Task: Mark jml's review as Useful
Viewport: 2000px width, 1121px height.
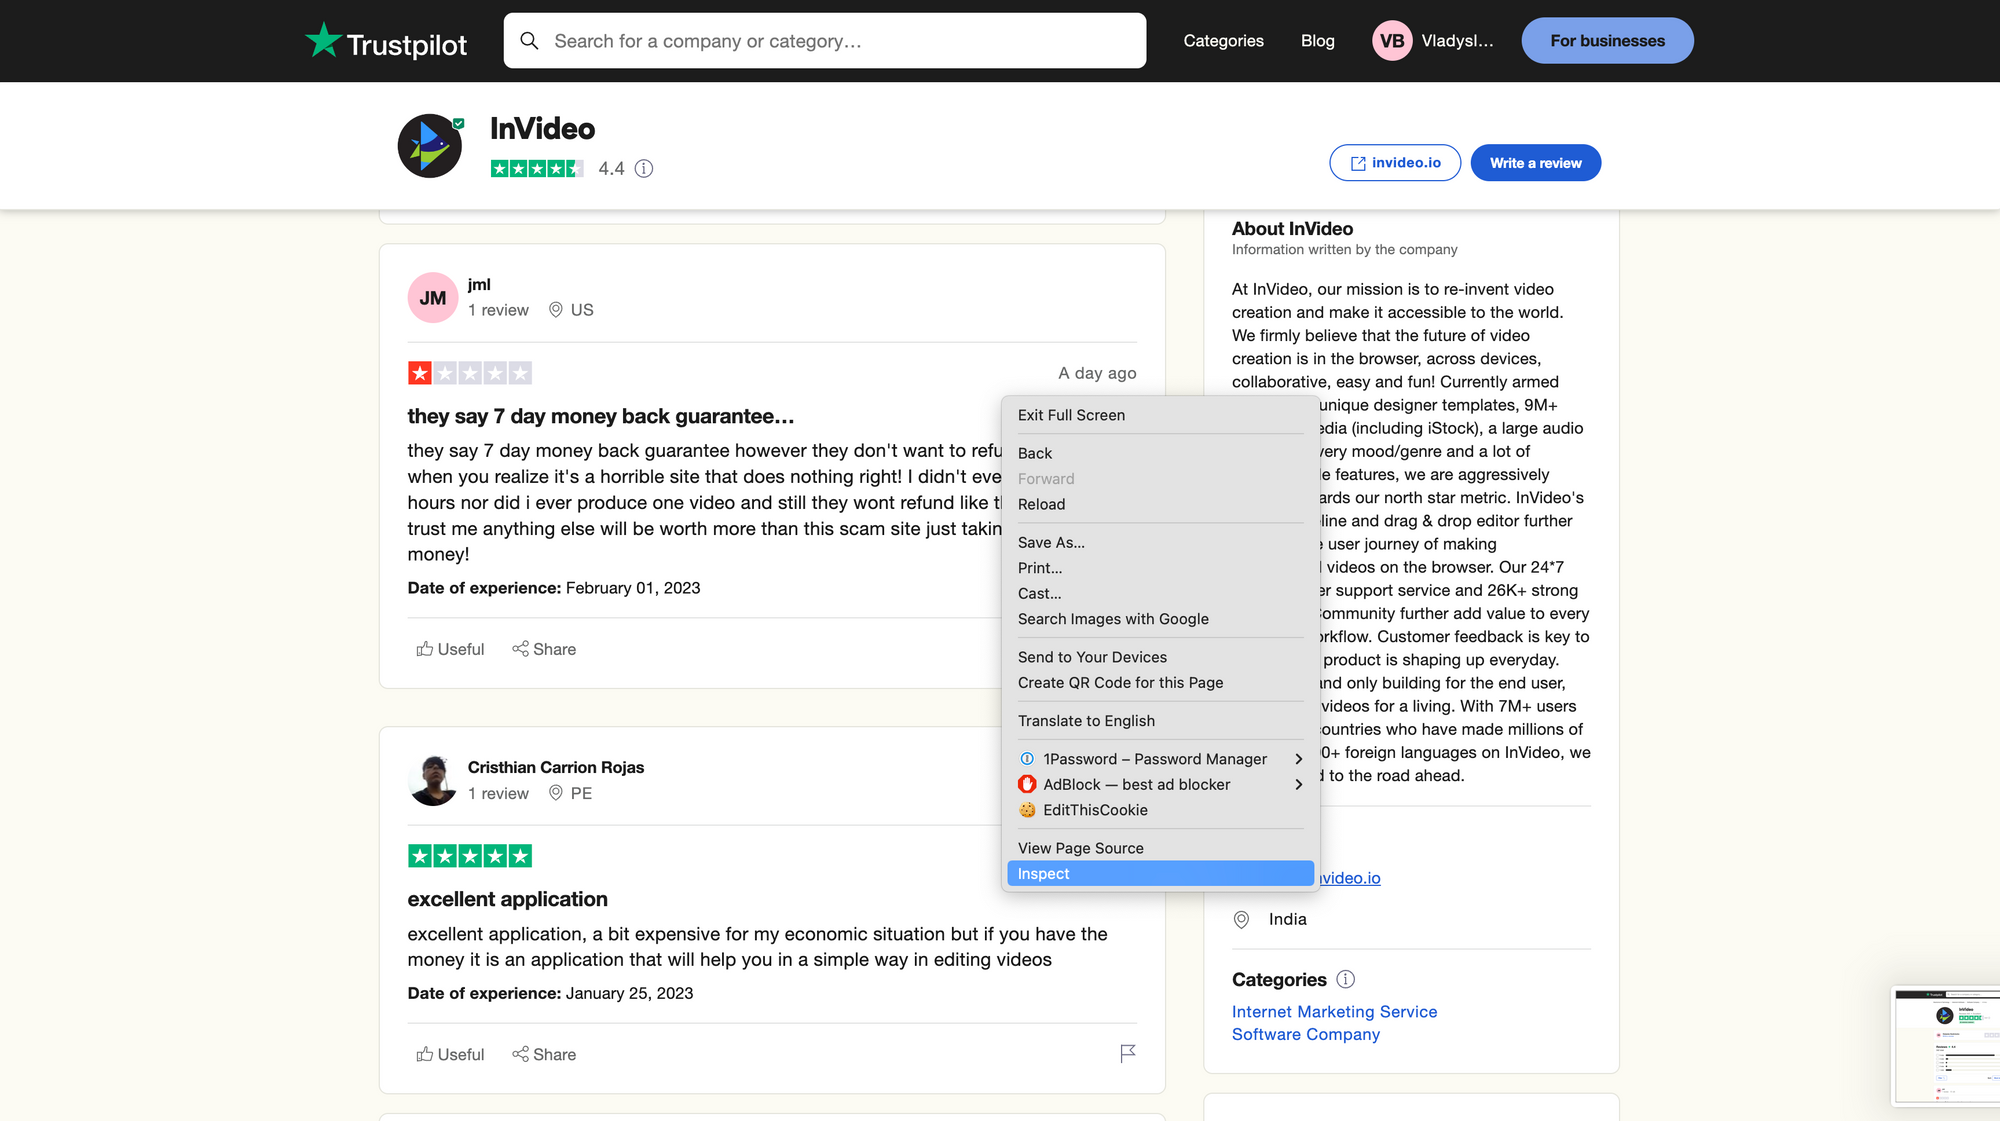Action: pyautogui.click(x=450, y=649)
